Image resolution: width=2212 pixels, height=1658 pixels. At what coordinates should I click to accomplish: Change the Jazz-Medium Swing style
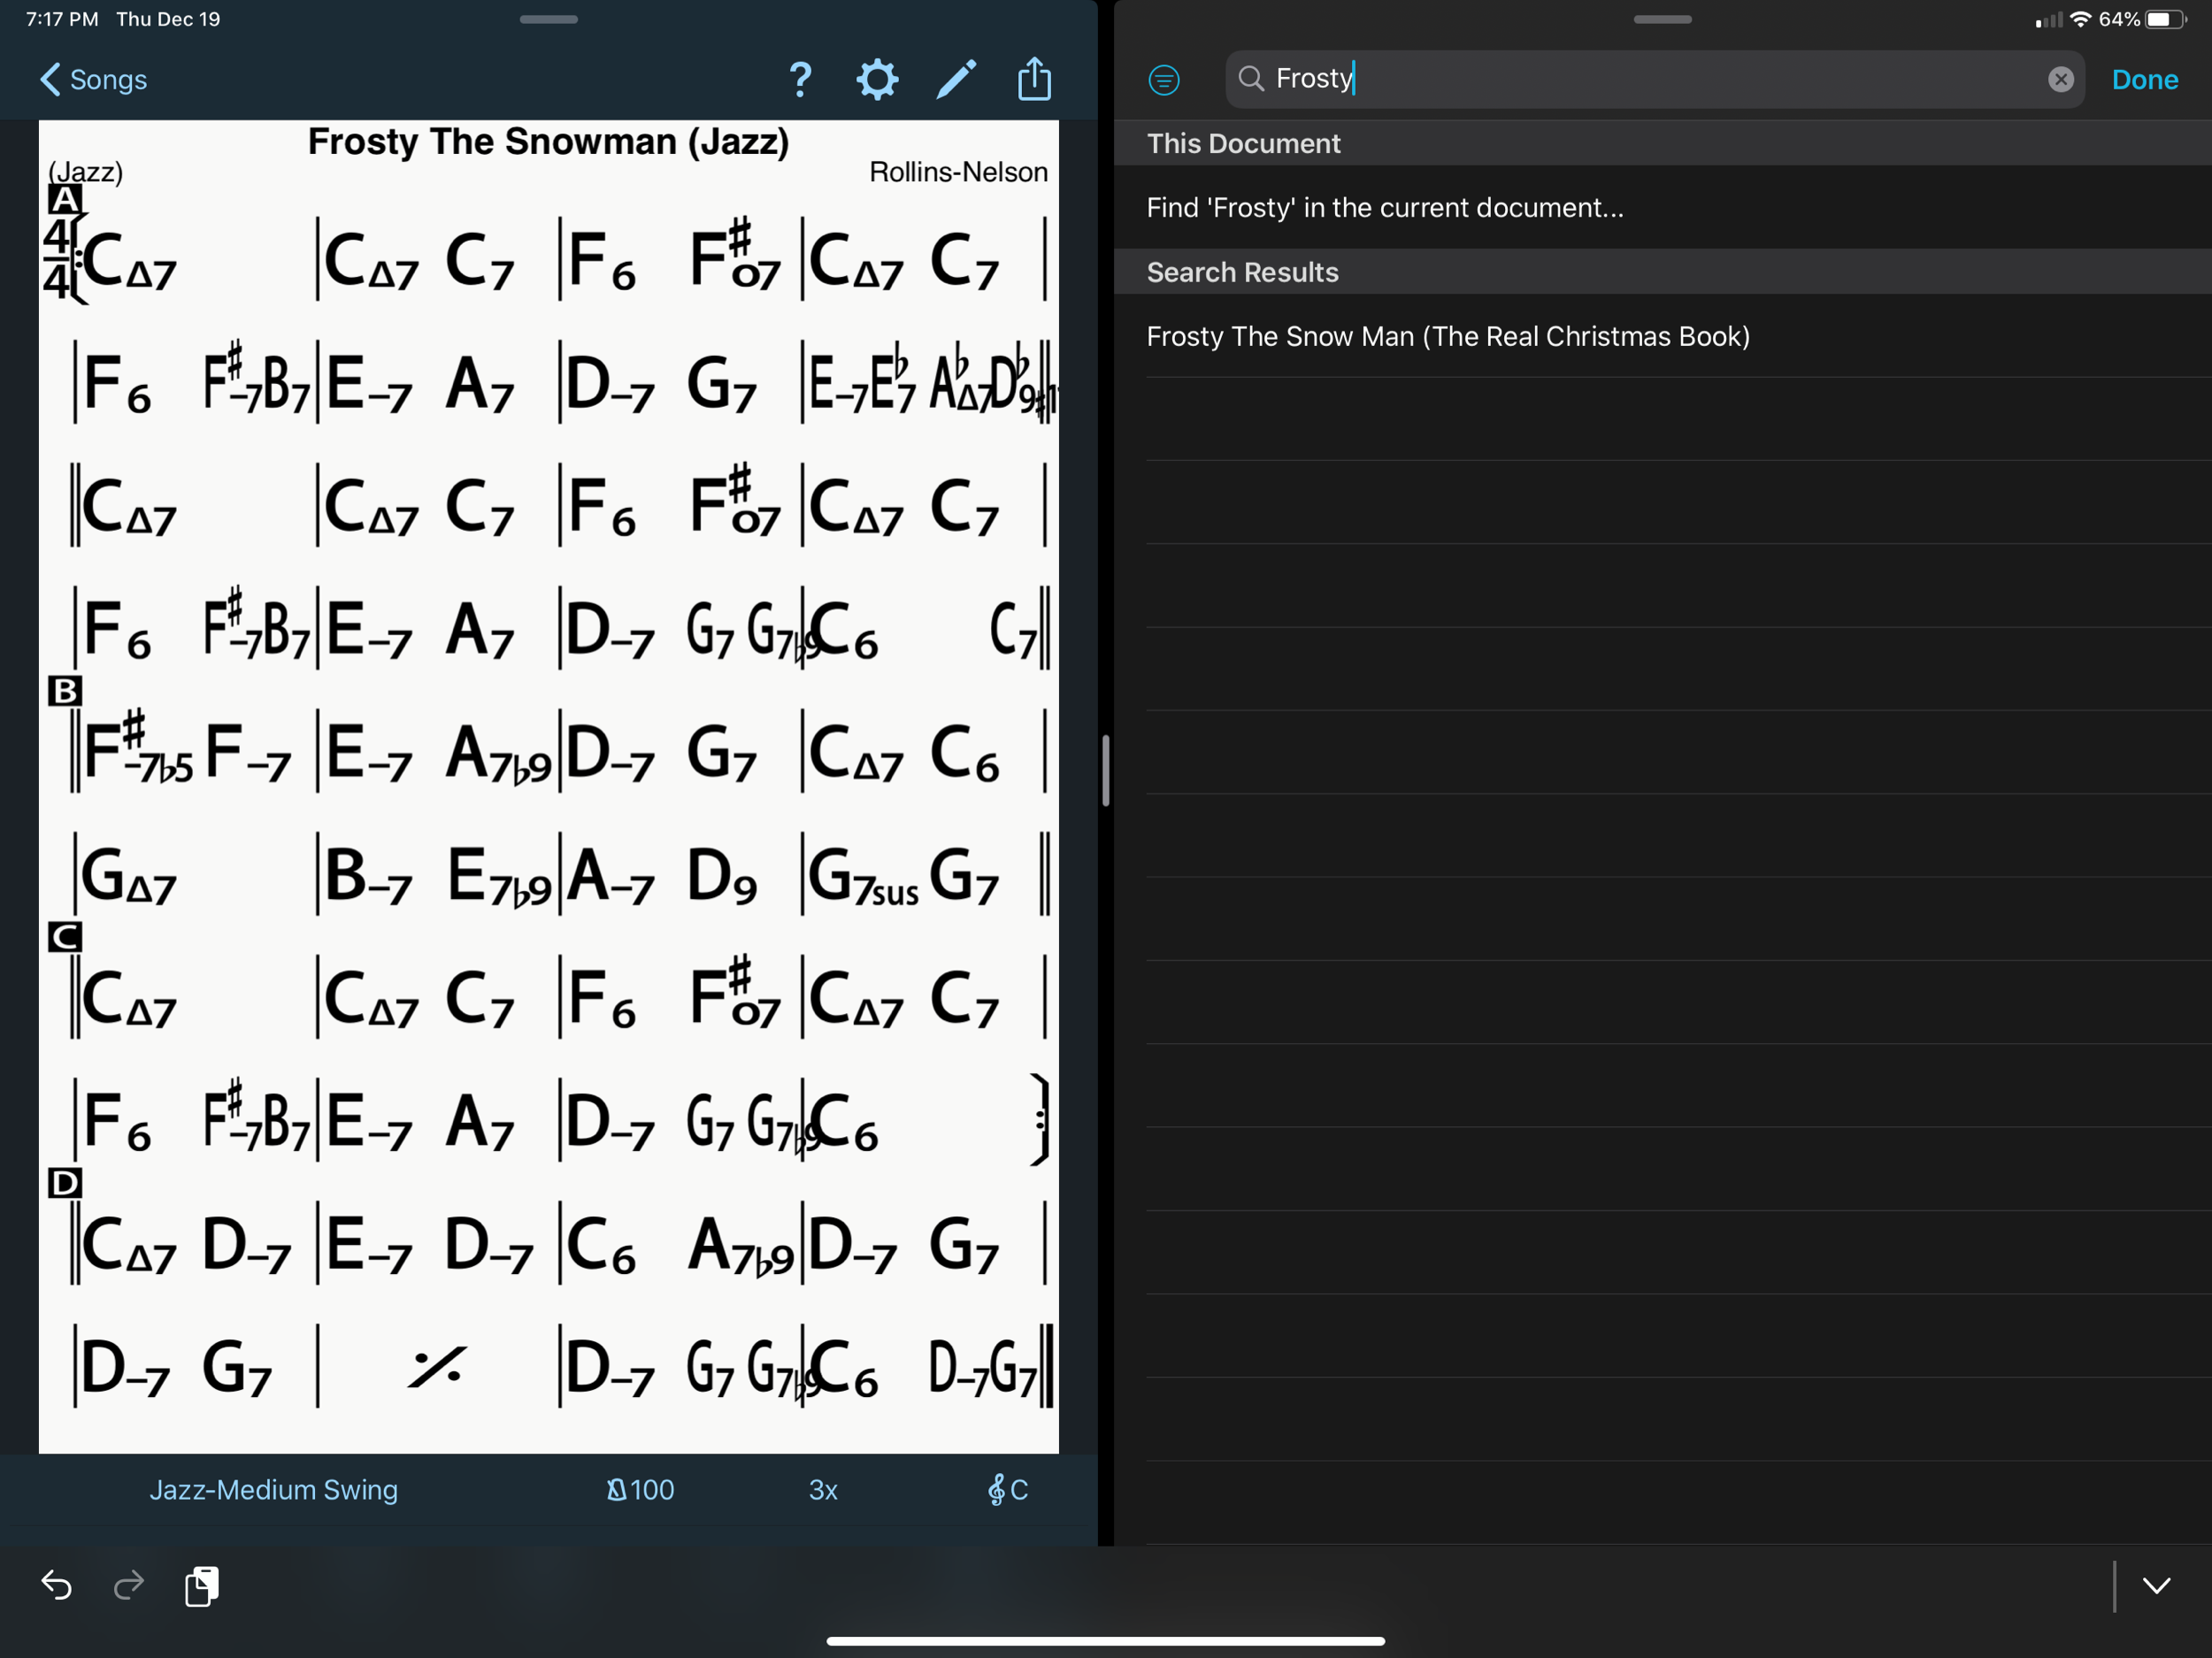(273, 1489)
